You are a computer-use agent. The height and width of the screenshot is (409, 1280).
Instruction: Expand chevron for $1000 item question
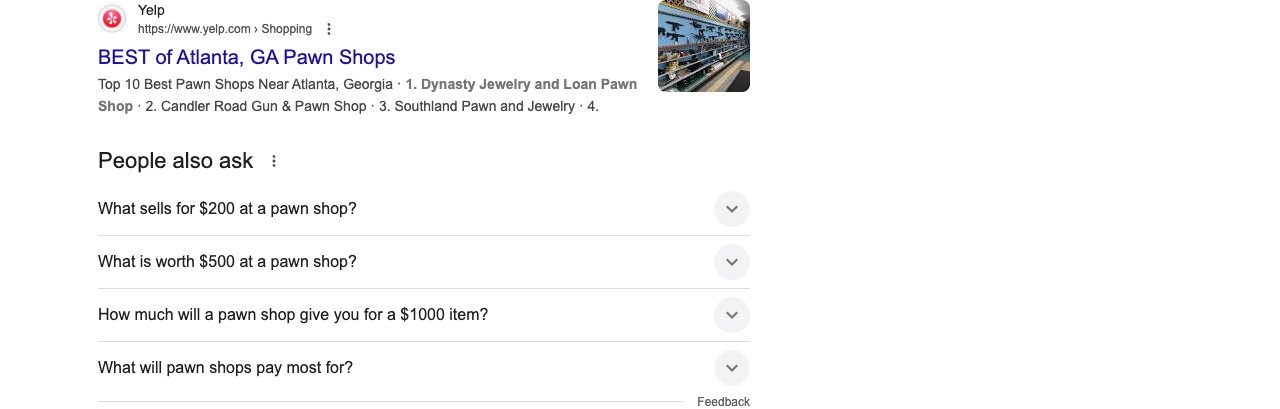[732, 315]
